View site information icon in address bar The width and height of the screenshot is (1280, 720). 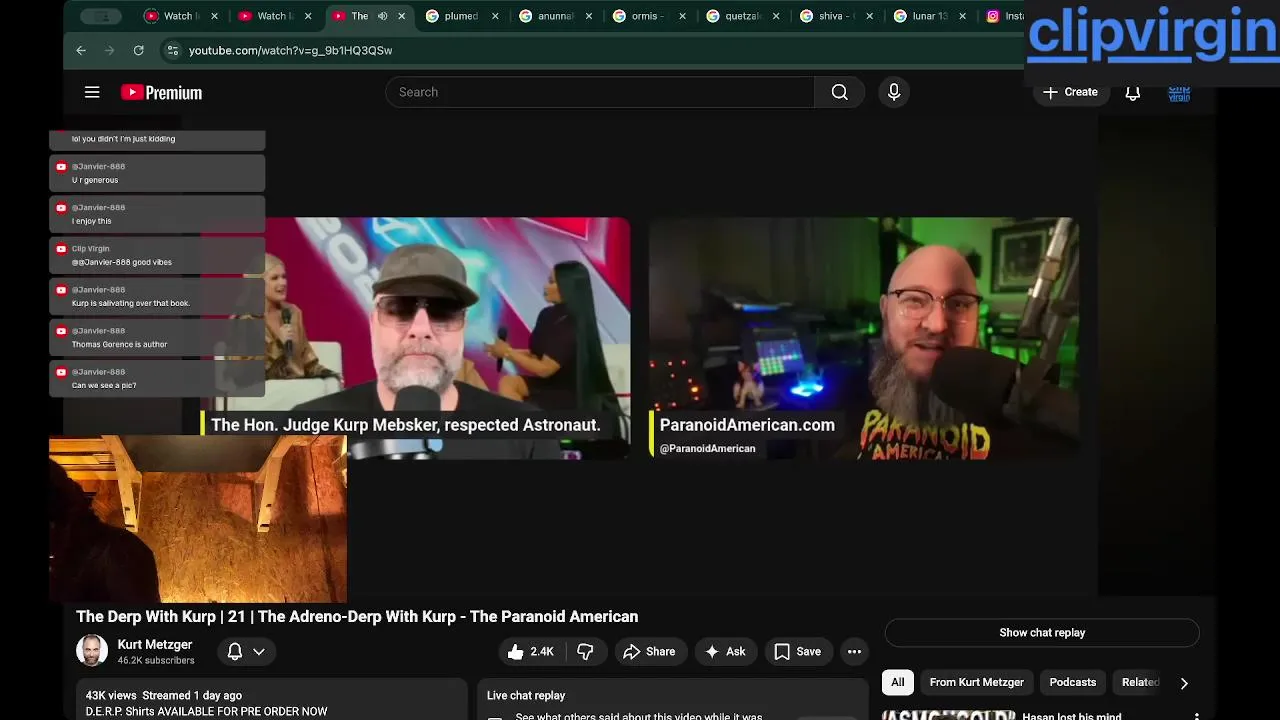pyautogui.click(x=172, y=50)
